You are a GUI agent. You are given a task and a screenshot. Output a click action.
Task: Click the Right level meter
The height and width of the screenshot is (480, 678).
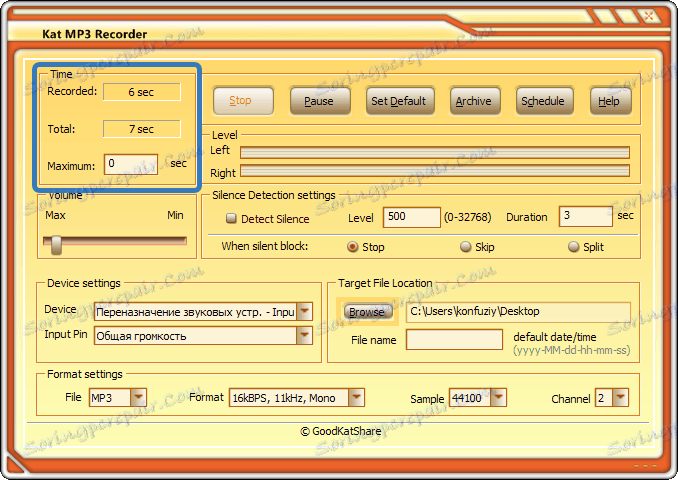[x=435, y=171]
